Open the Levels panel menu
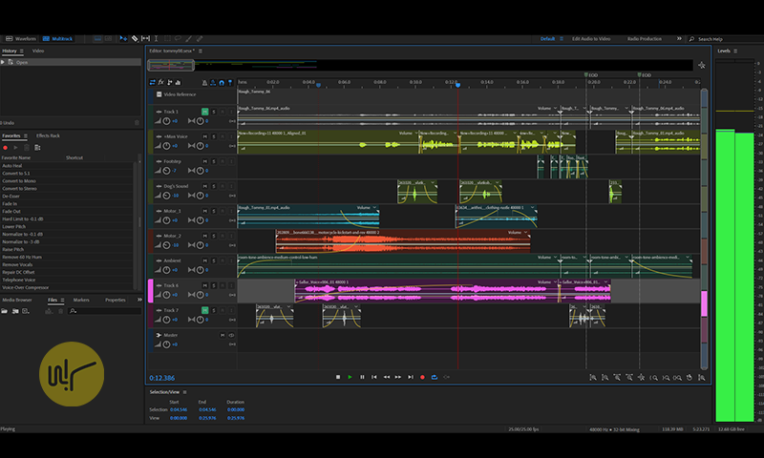 [x=736, y=51]
